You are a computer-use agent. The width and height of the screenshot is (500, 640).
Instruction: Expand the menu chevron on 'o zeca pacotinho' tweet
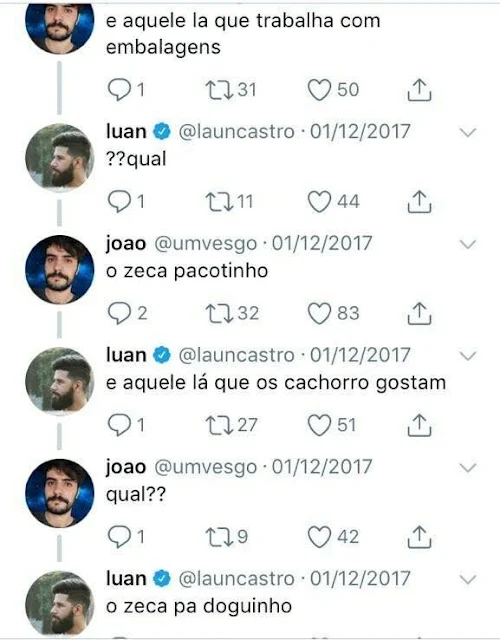point(468,244)
